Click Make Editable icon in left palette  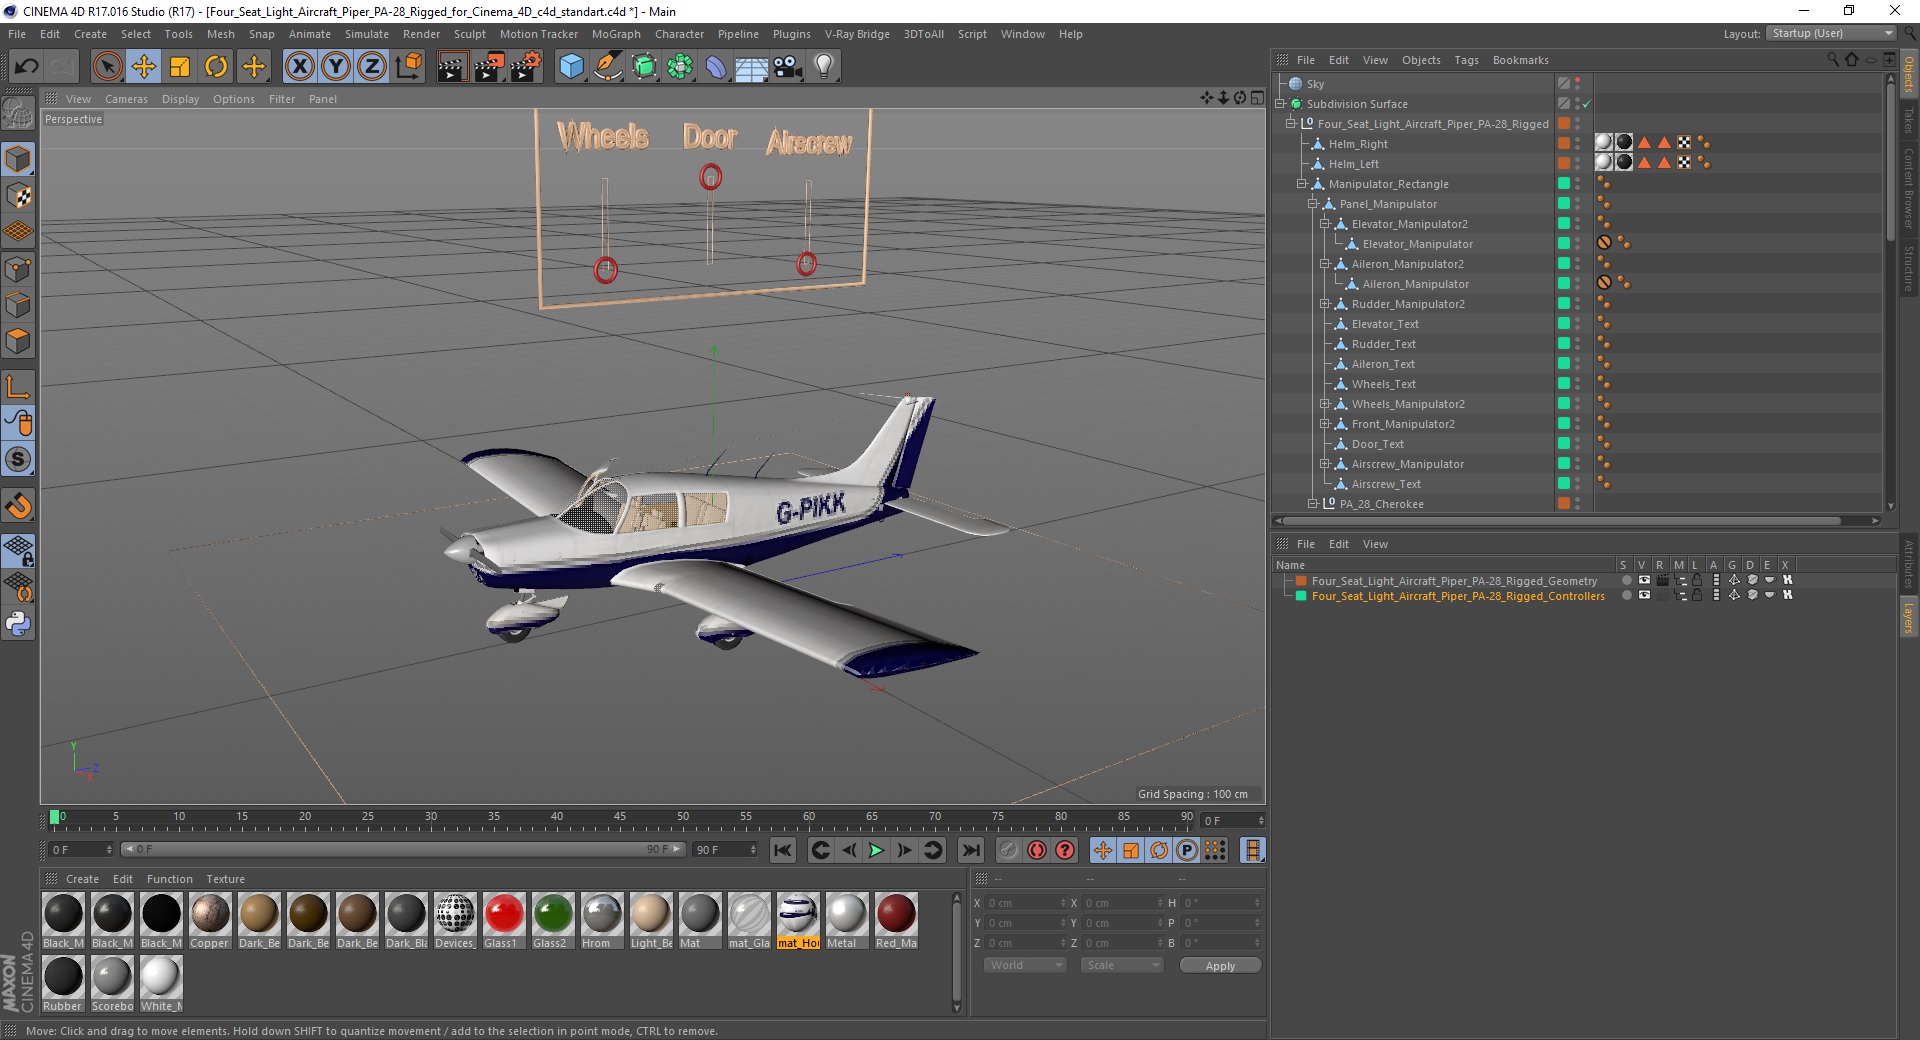(x=18, y=113)
